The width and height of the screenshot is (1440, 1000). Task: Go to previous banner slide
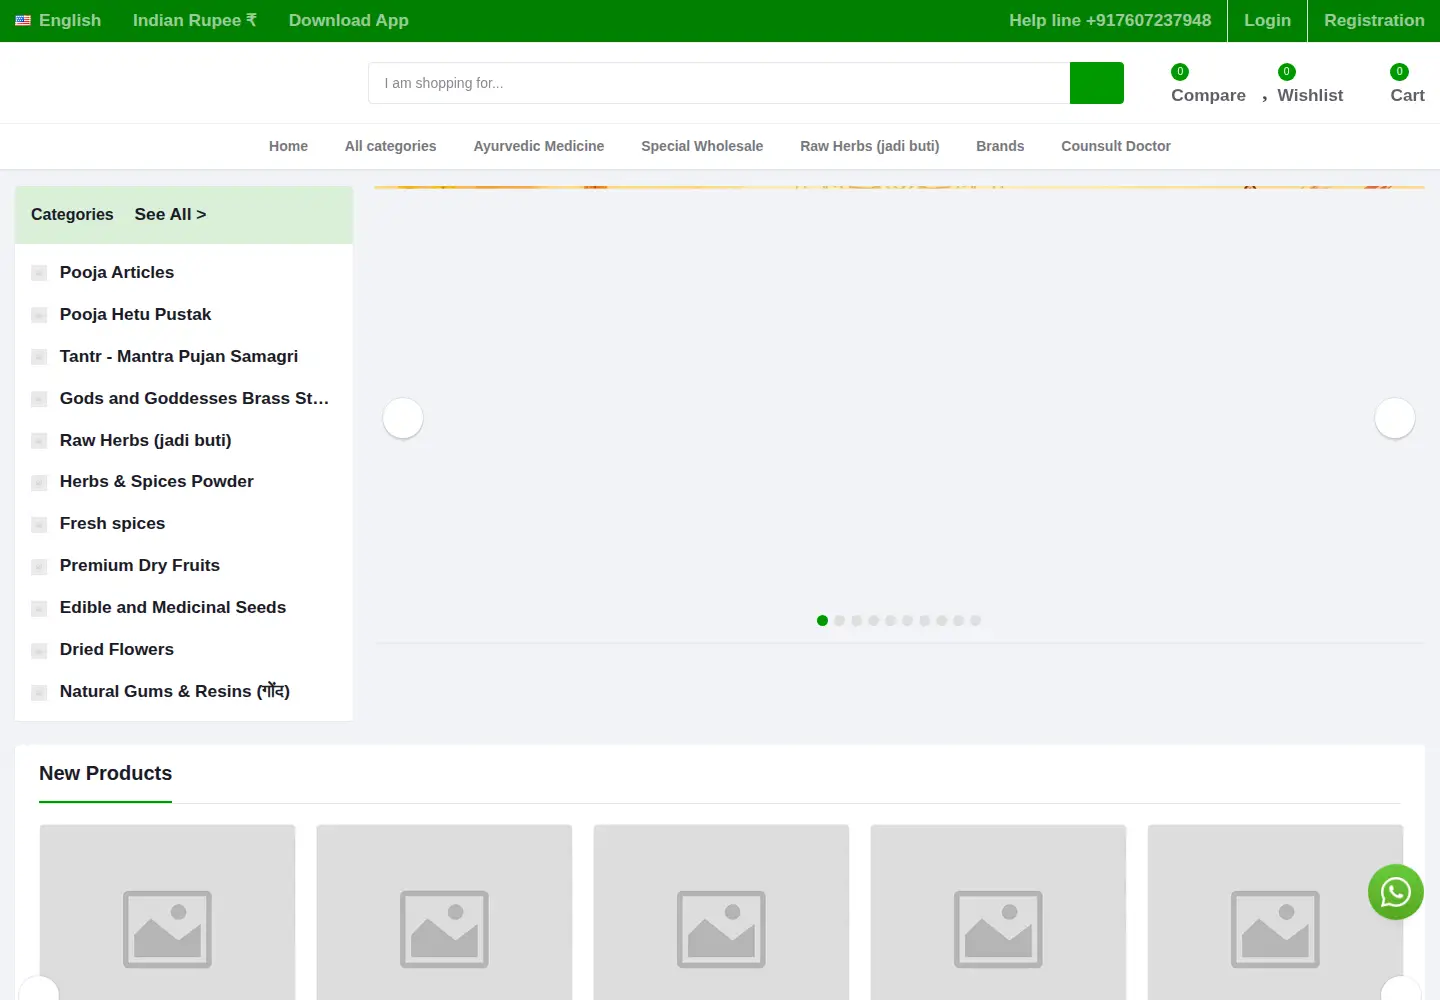point(403,418)
